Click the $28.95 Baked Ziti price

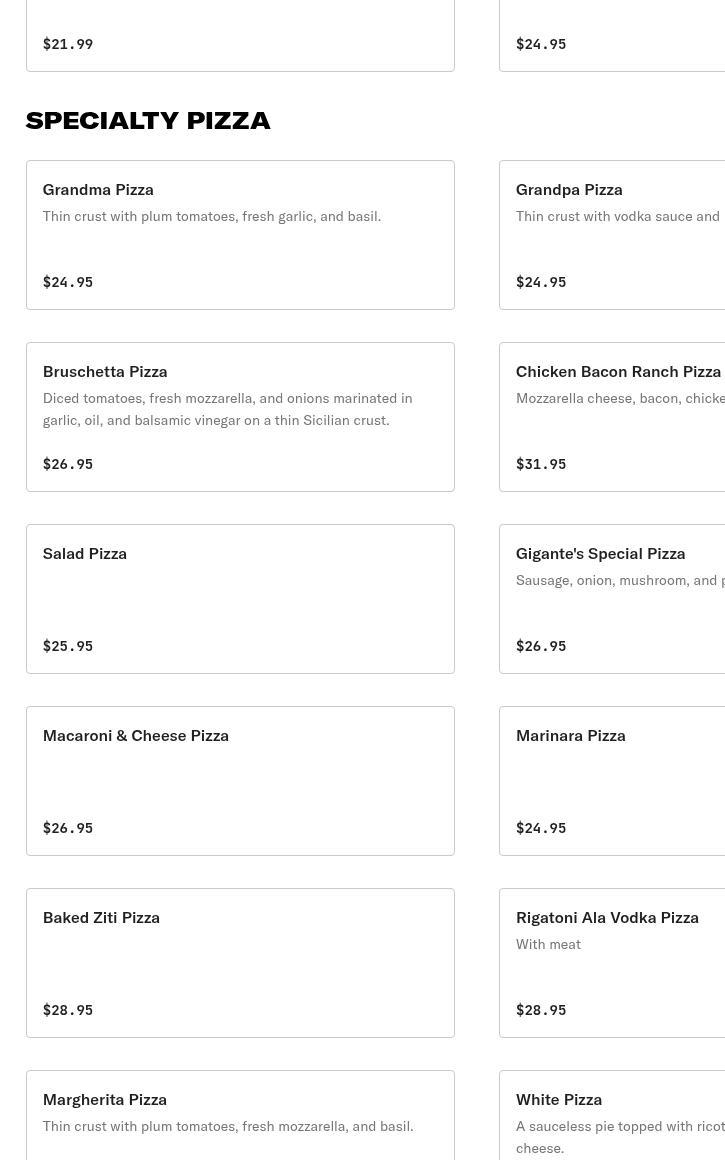68,1010
